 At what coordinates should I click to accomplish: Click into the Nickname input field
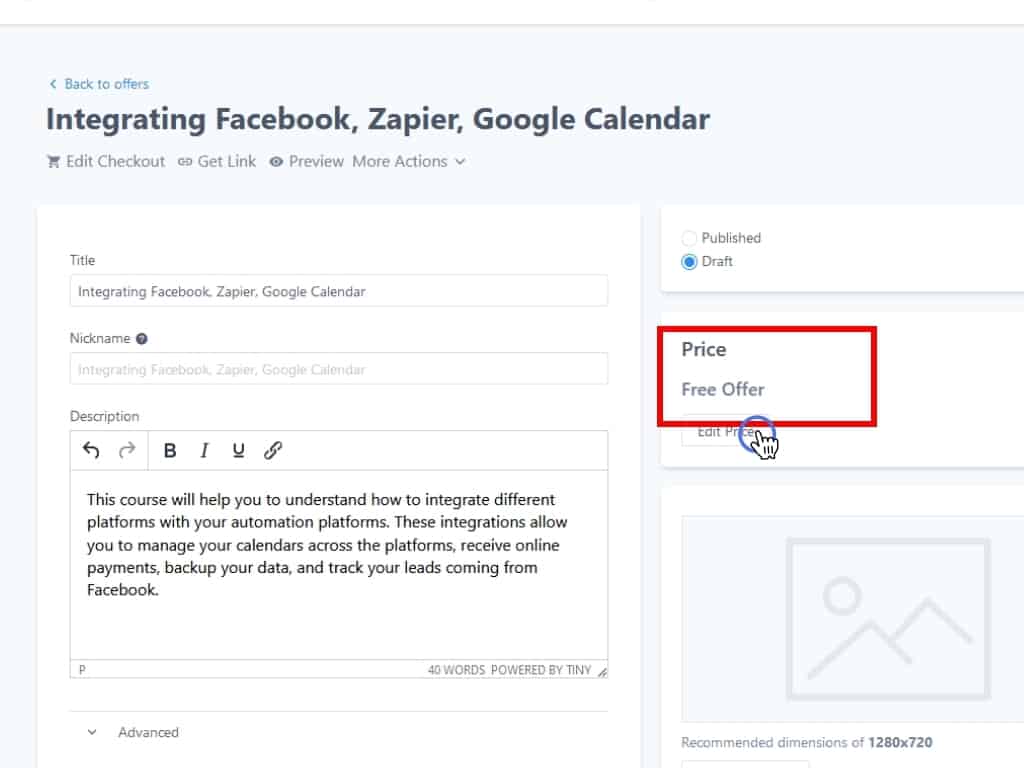(338, 369)
